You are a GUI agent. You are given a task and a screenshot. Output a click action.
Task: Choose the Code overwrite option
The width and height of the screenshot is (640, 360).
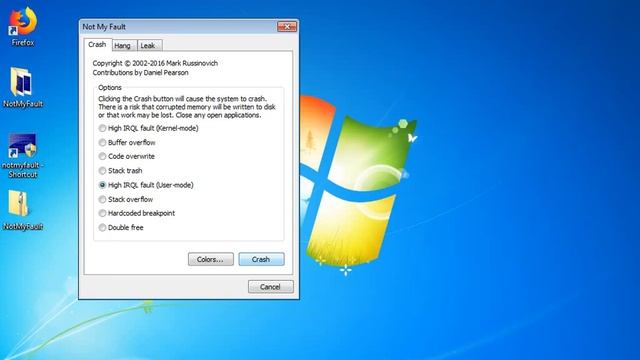[127, 156]
